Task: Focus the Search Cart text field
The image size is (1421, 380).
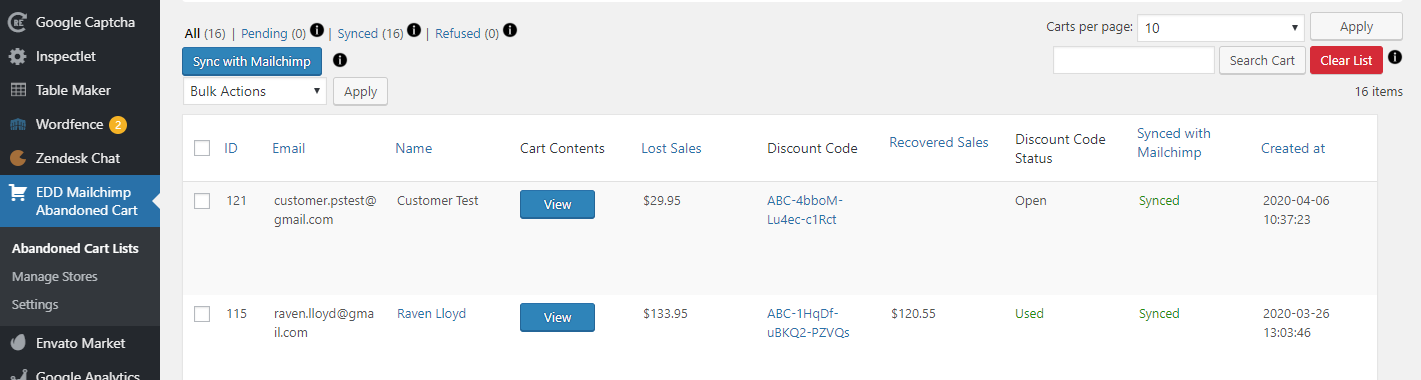Action: (1134, 60)
